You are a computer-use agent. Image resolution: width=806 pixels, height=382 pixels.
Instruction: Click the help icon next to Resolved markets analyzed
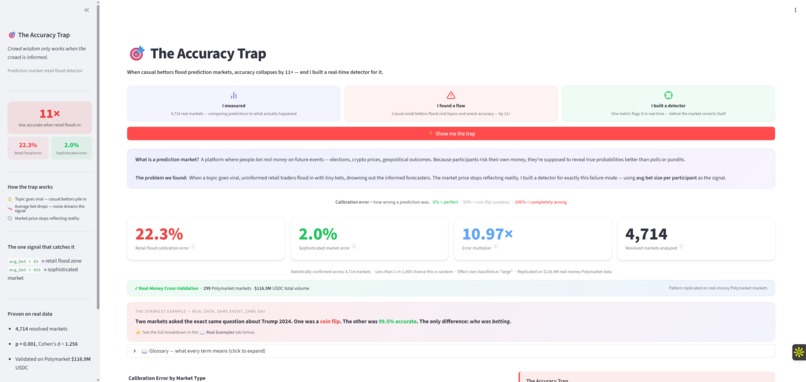[x=681, y=247]
